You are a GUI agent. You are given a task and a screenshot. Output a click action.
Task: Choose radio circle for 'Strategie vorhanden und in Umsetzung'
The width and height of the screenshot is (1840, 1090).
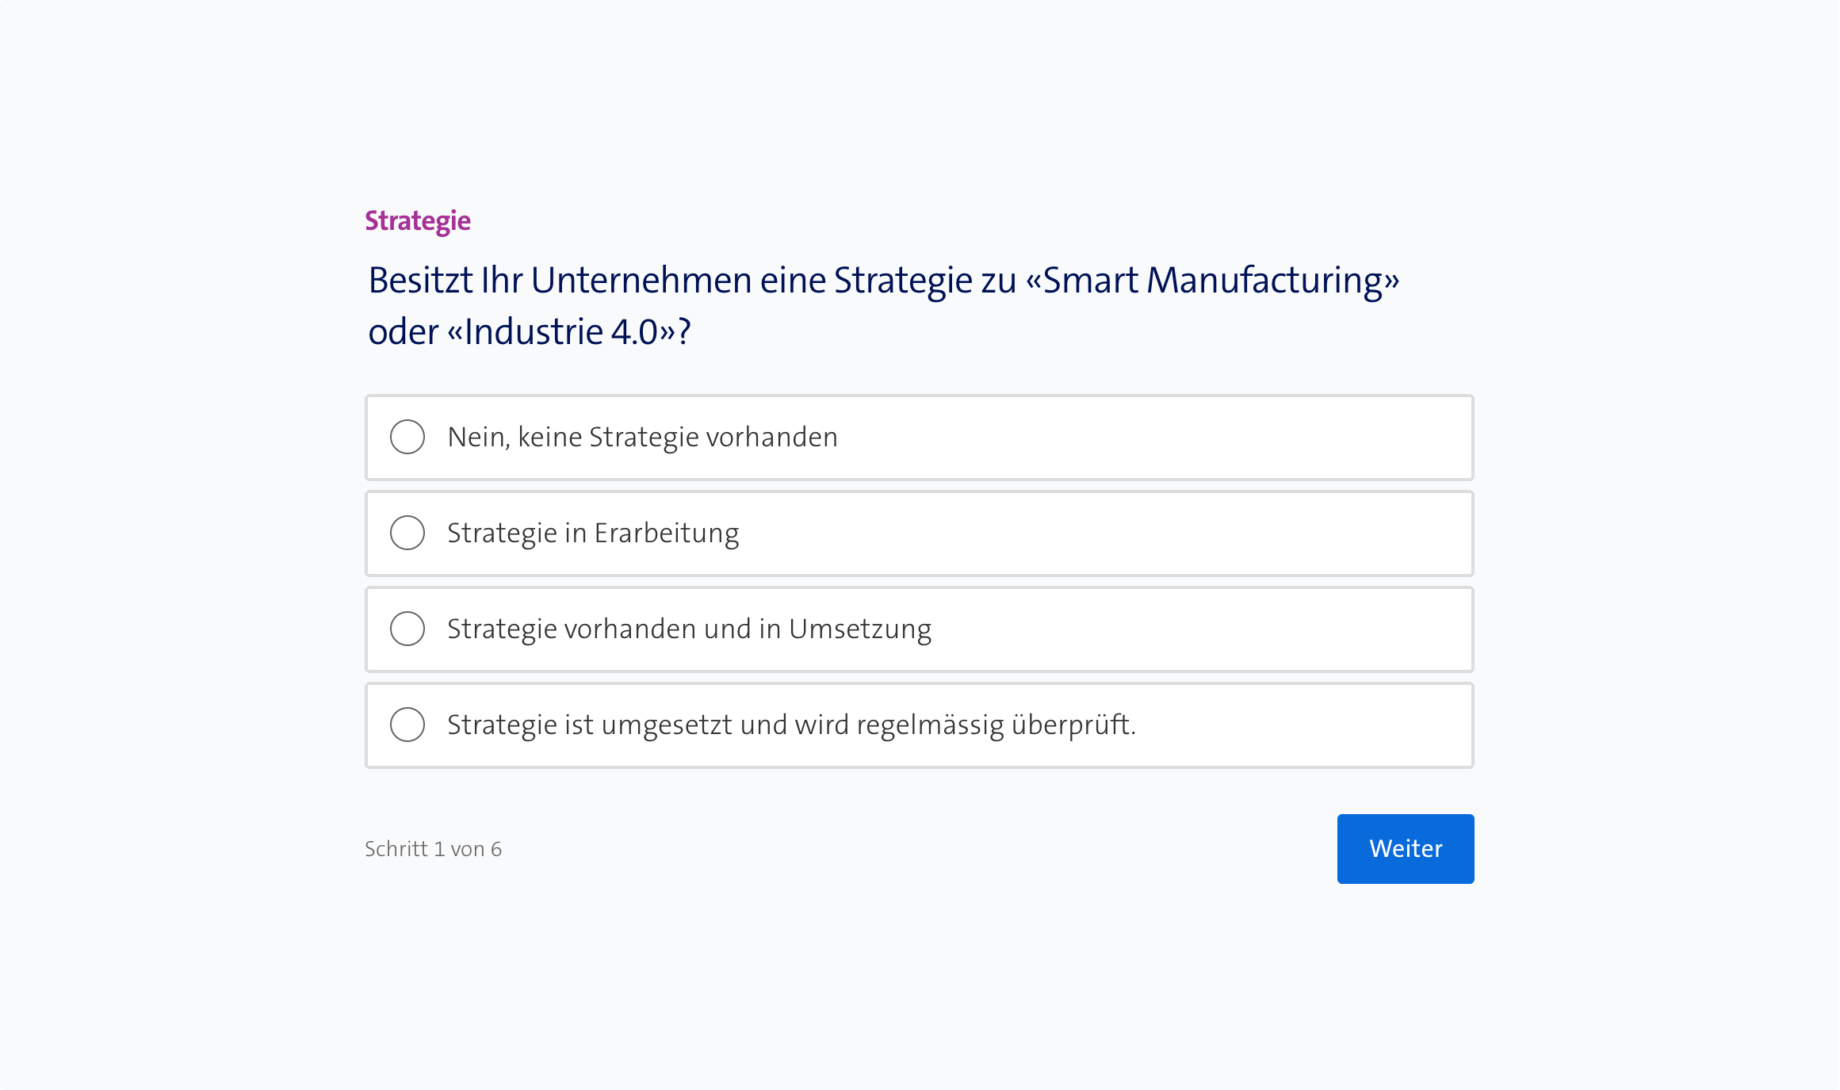[x=407, y=629]
